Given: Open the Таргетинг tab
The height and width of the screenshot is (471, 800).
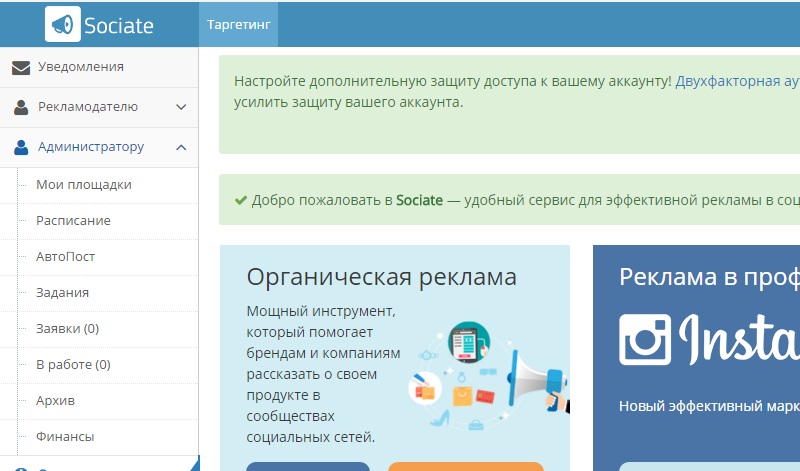Looking at the screenshot, I should (238, 24).
